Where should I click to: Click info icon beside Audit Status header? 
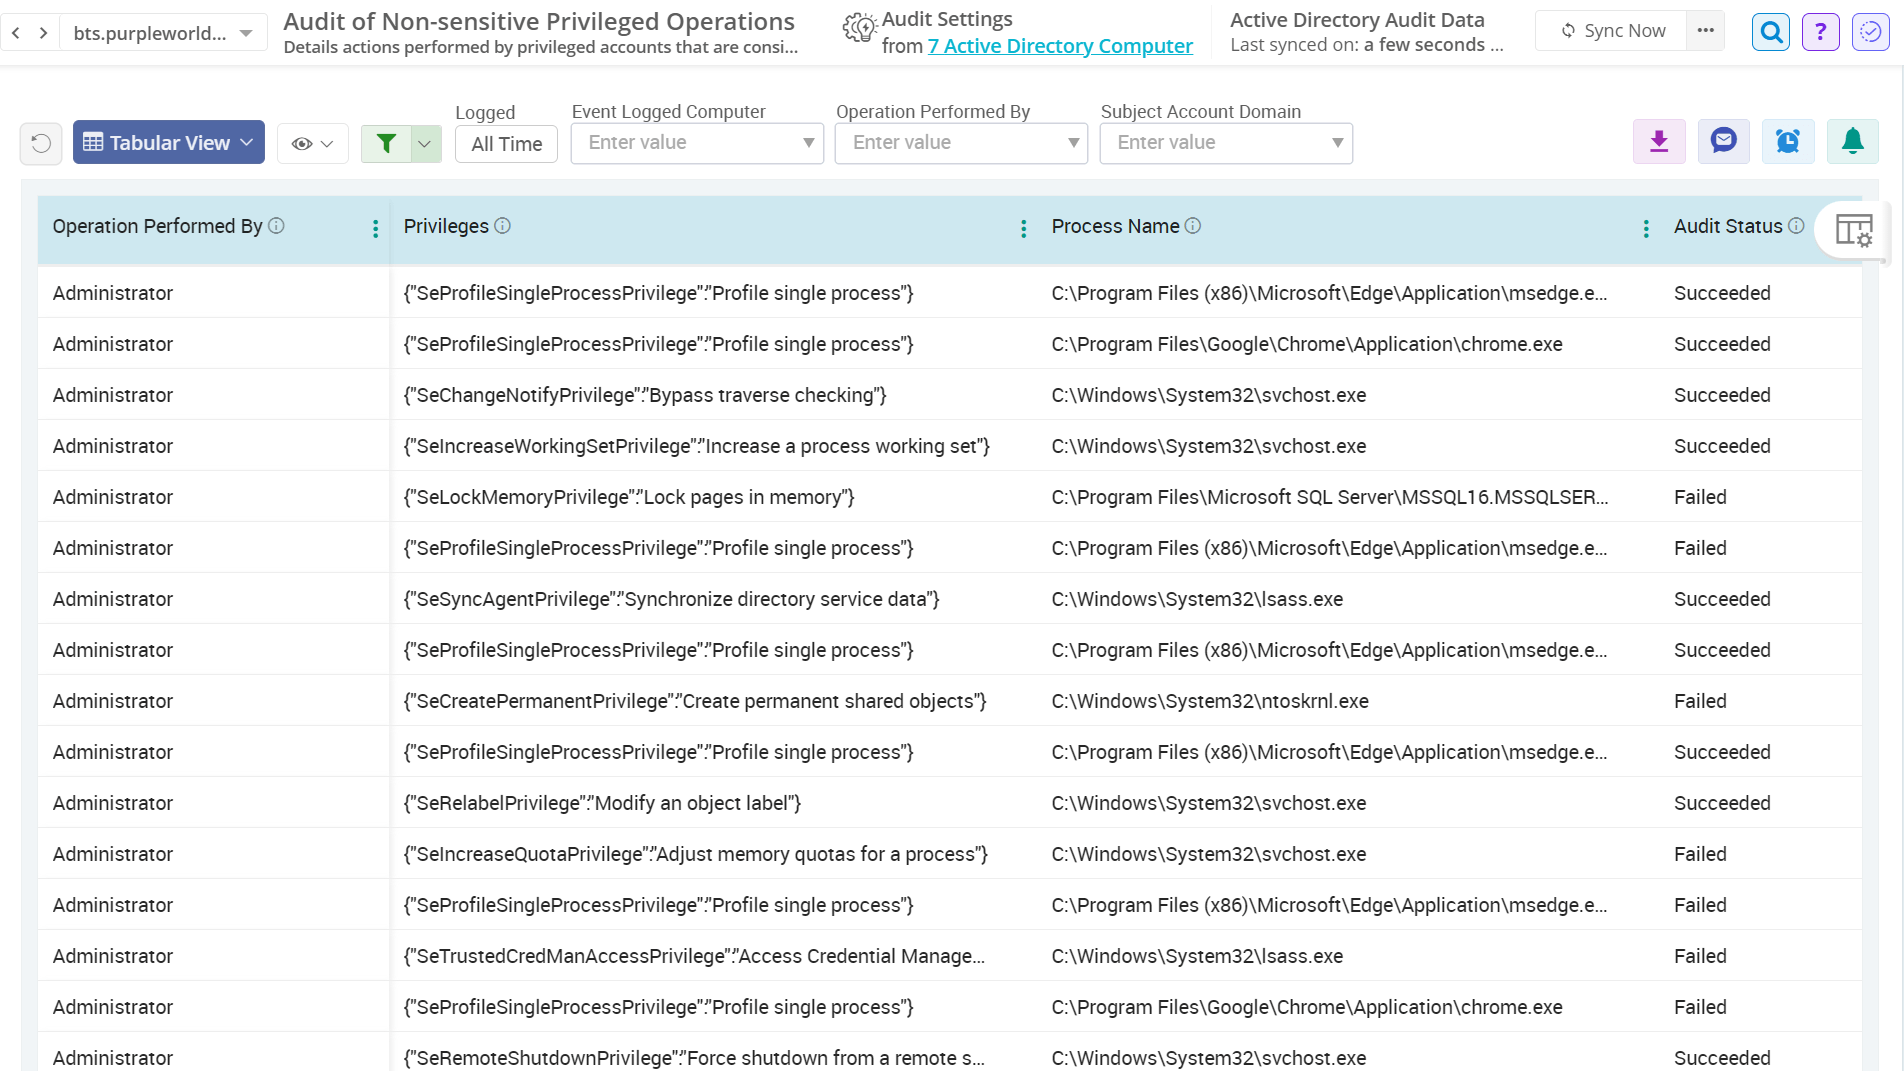pyautogui.click(x=1796, y=226)
